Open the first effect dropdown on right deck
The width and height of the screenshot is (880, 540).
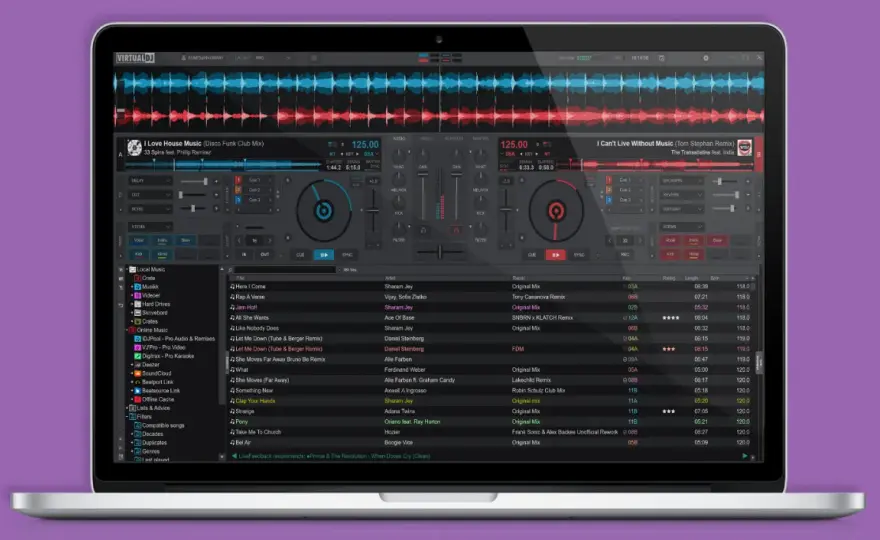point(682,181)
